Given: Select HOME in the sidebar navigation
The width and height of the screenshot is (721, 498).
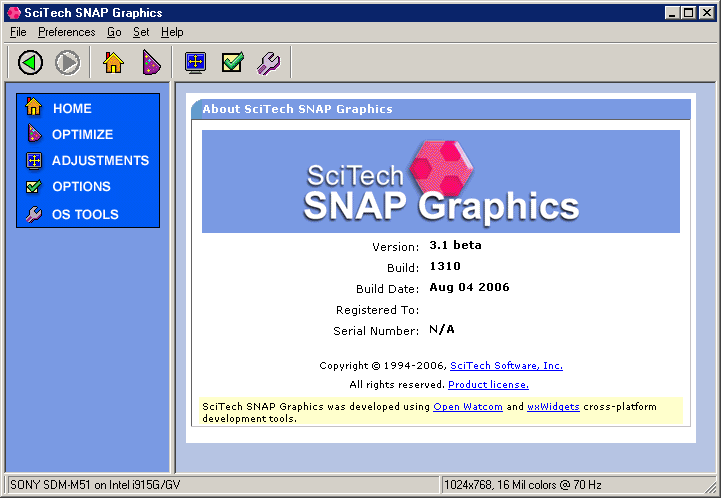Looking at the screenshot, I should (72, 109).
